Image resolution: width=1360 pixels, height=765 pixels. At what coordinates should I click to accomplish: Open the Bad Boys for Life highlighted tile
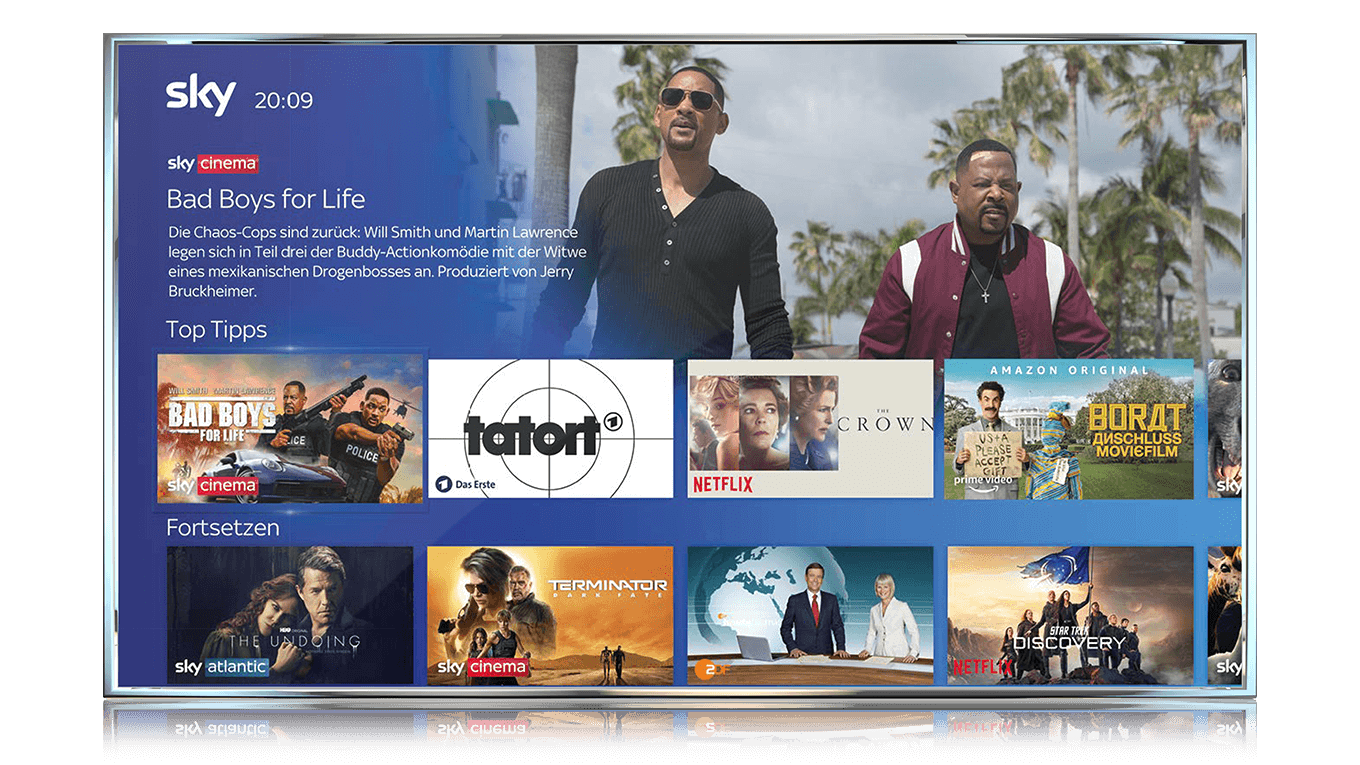(x=291, y=429)
